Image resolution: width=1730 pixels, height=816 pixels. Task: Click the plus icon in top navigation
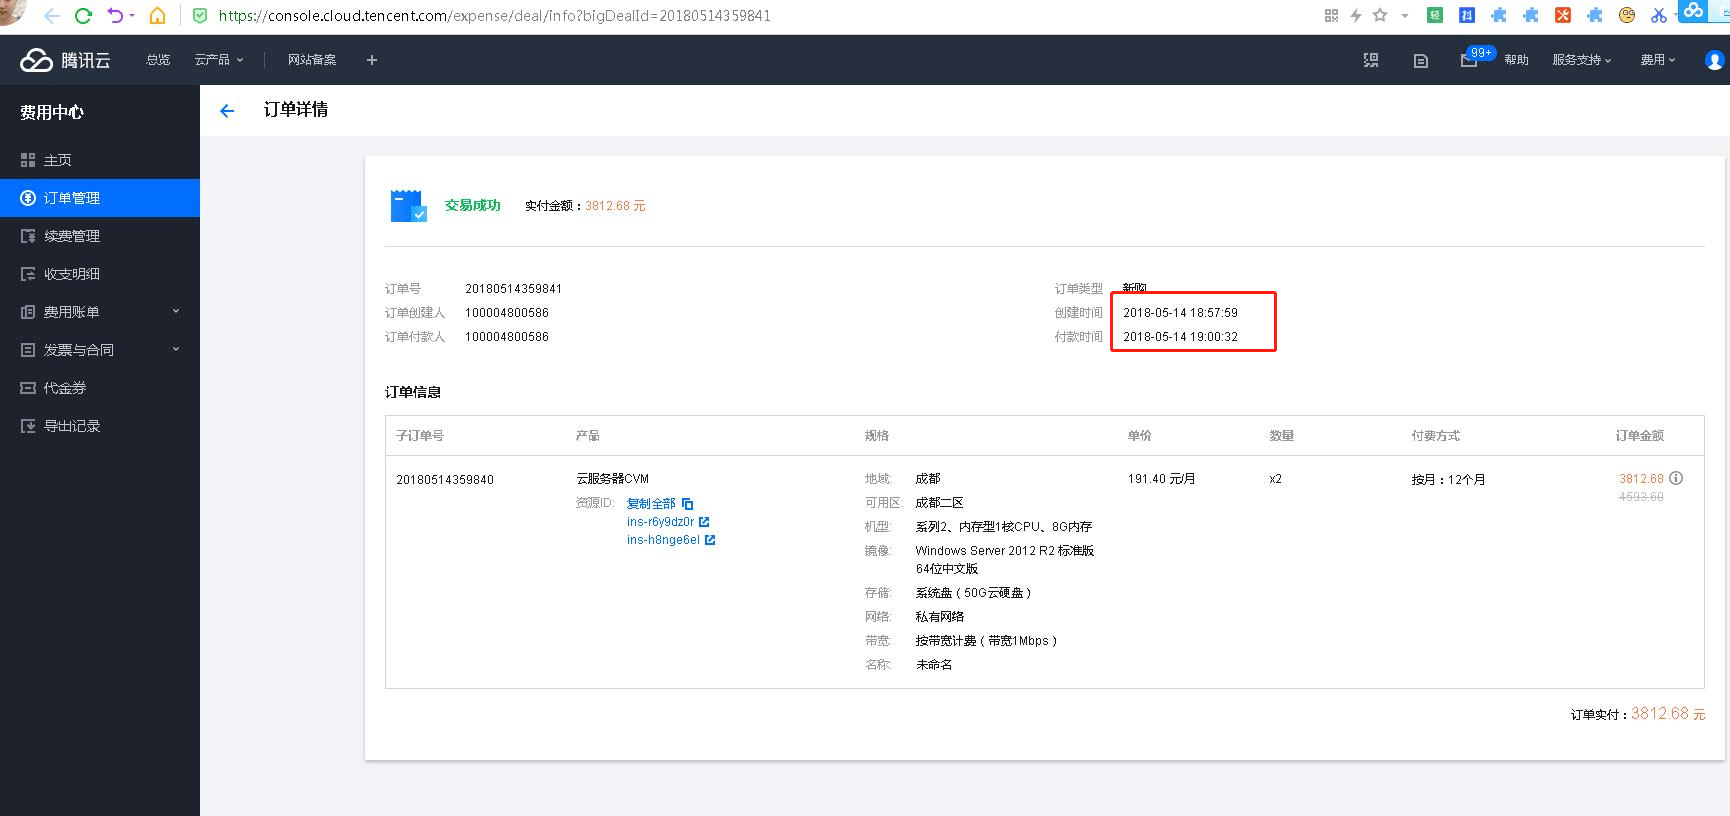point(372,60)
